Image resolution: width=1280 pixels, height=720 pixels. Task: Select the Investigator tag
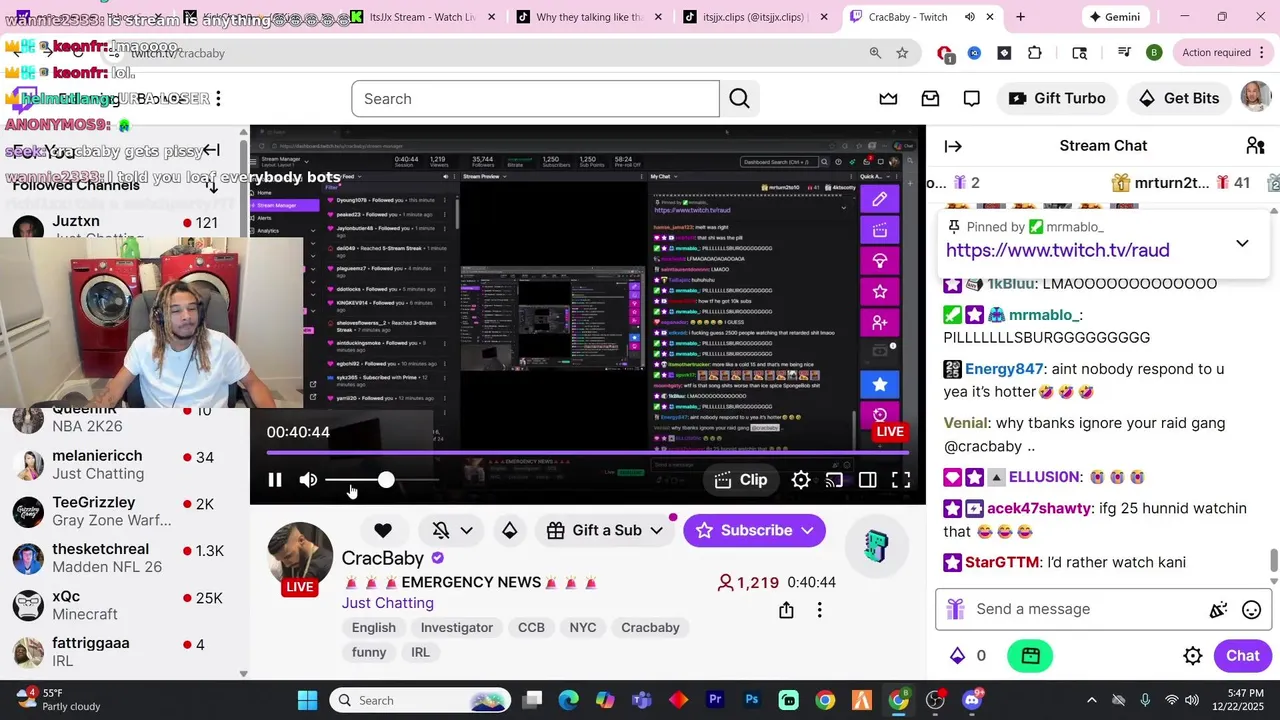[457, 627]
